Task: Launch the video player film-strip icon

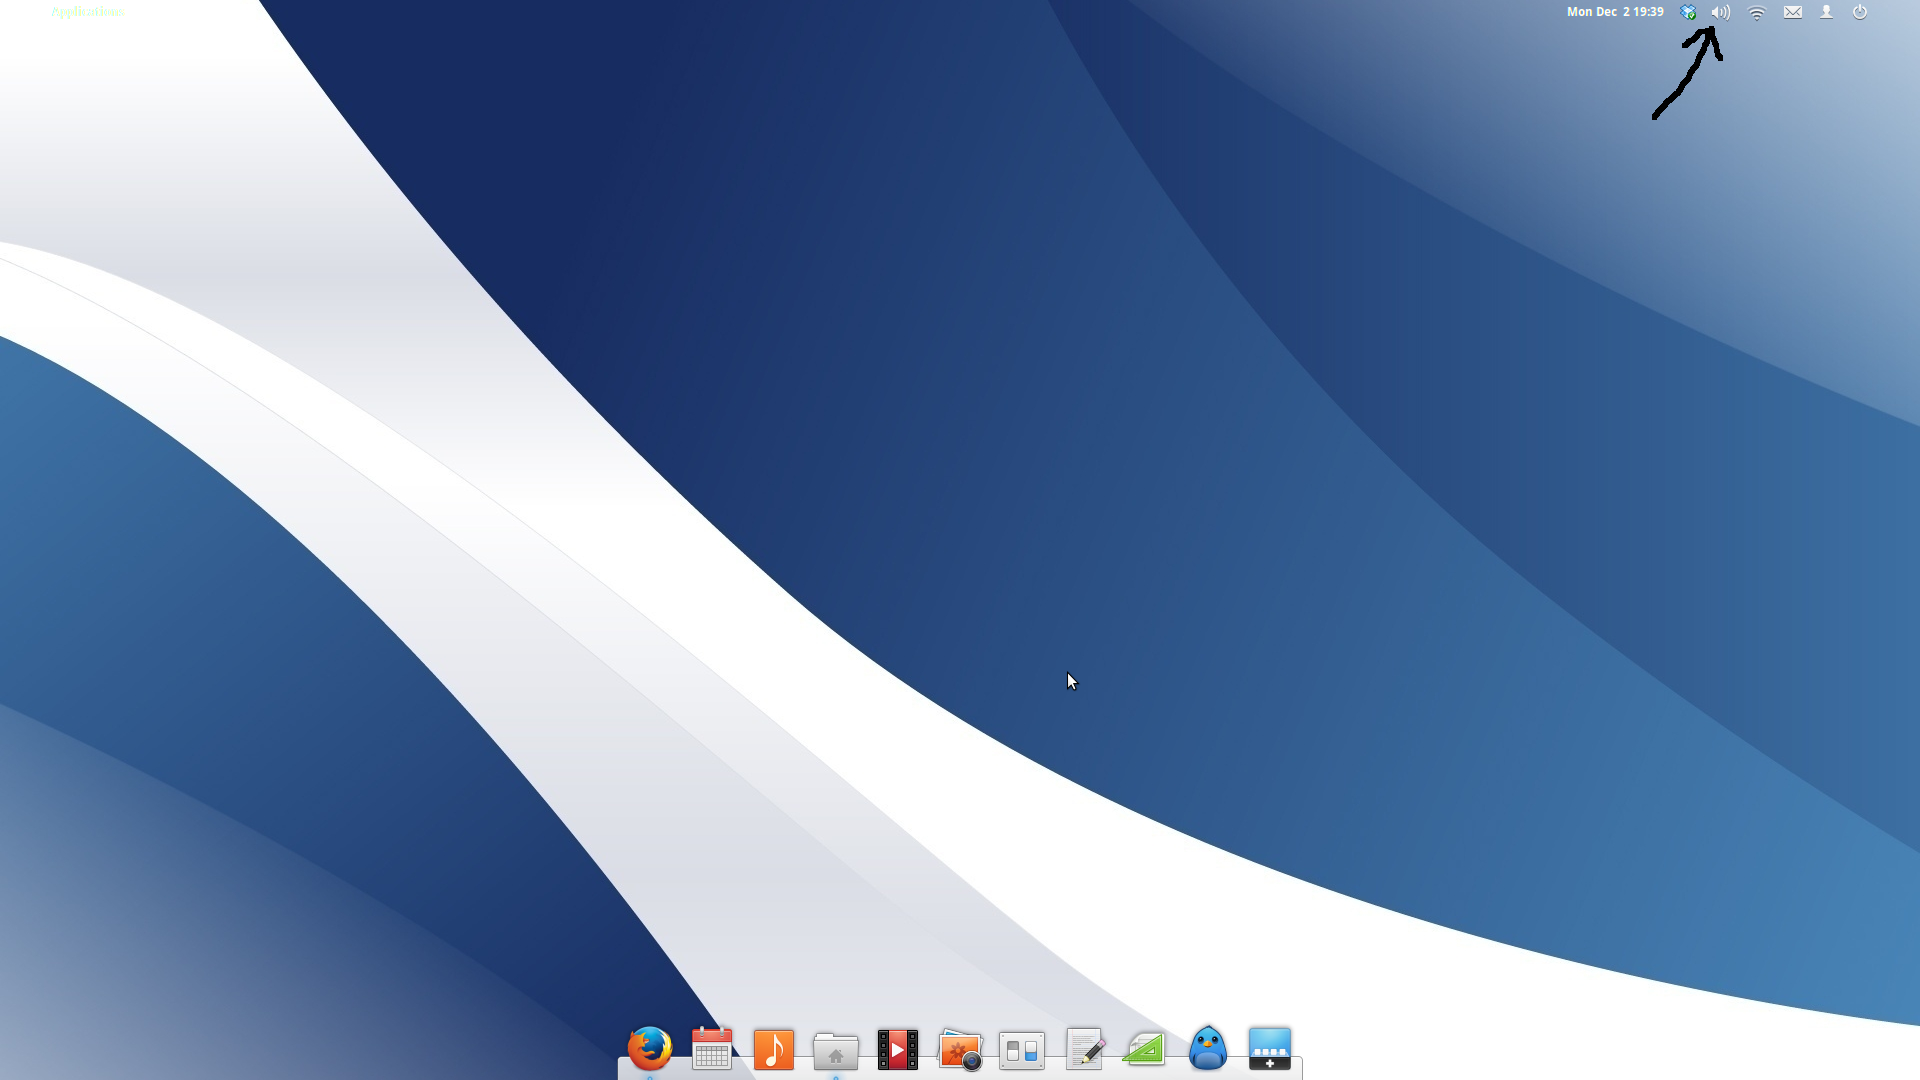Action: click(897, 1050)
